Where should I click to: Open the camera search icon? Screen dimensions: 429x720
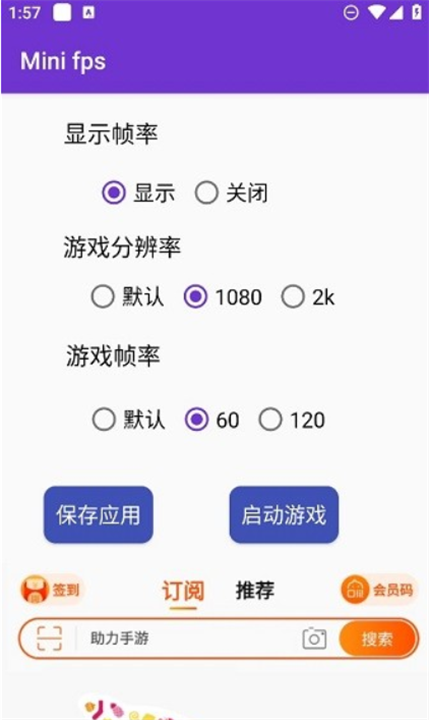(x=314, y=638)
